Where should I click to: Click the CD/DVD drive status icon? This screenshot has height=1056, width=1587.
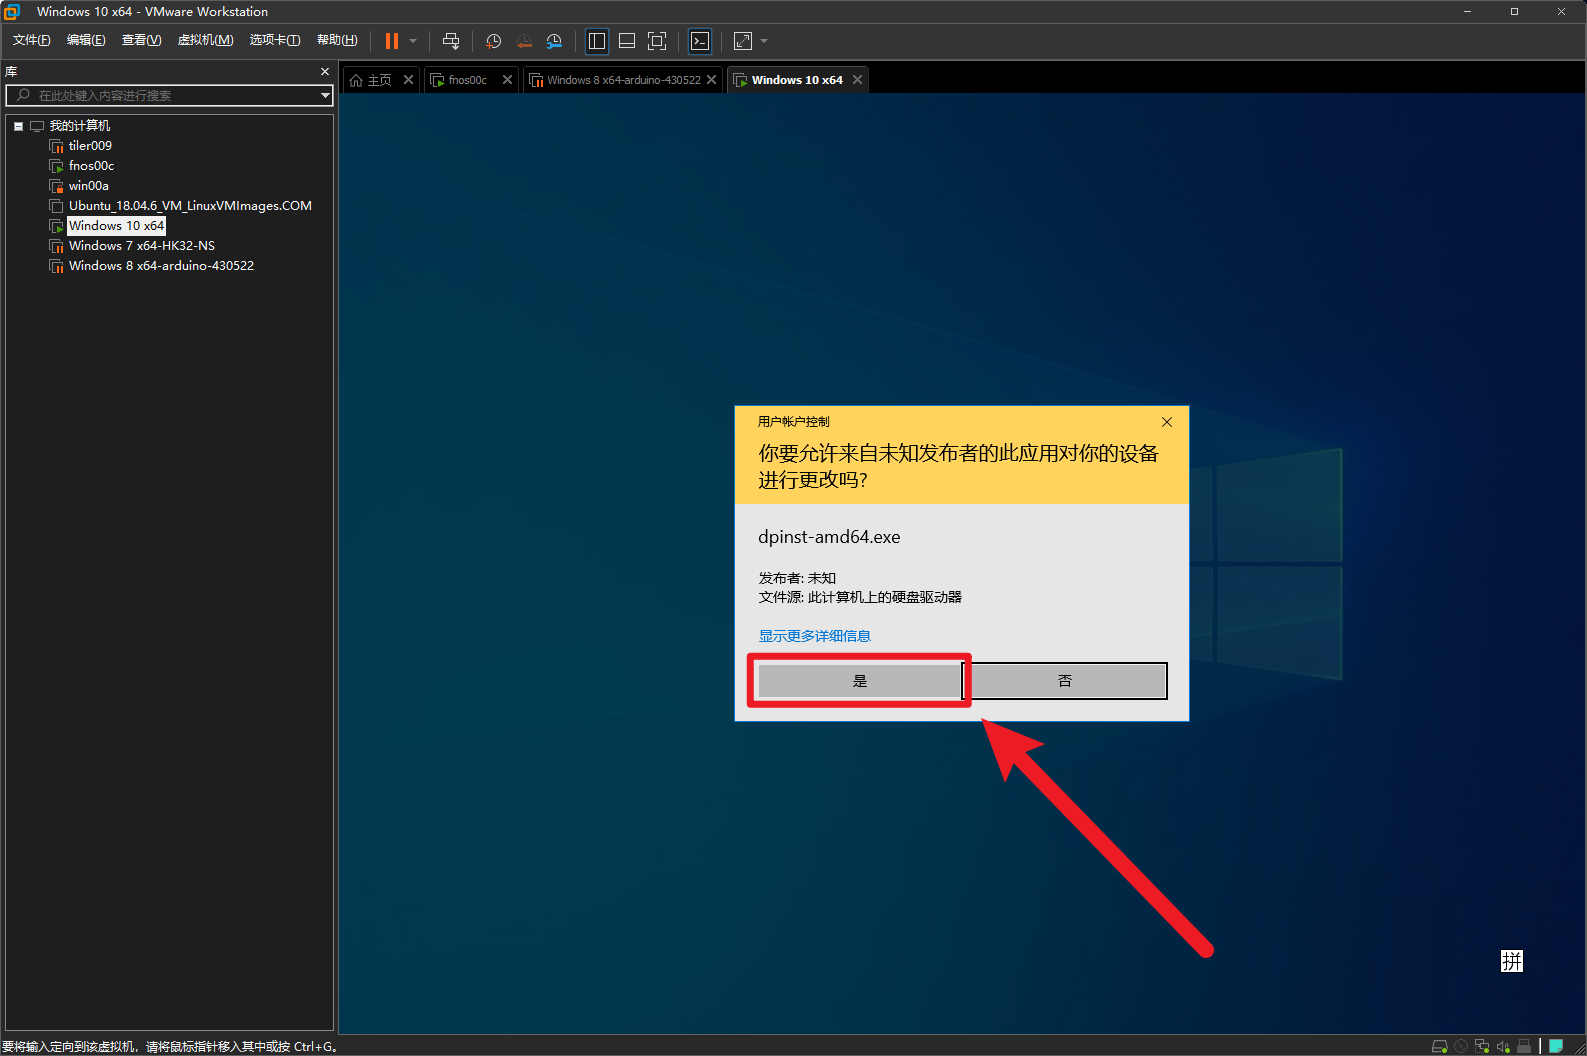(x=1461, y=1046)
